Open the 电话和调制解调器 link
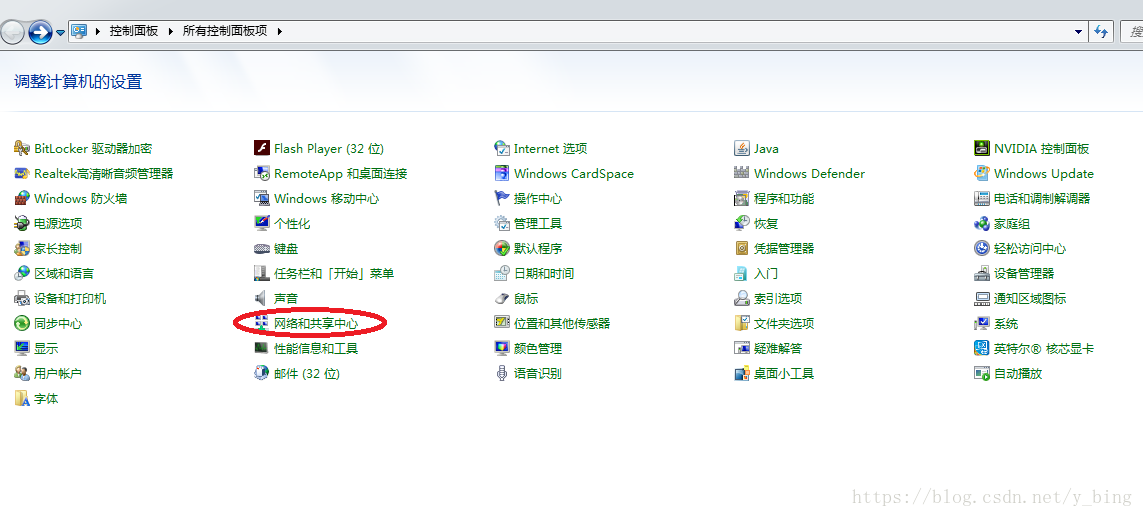Screen dimensions: 1143x517 pos(1042,198)
